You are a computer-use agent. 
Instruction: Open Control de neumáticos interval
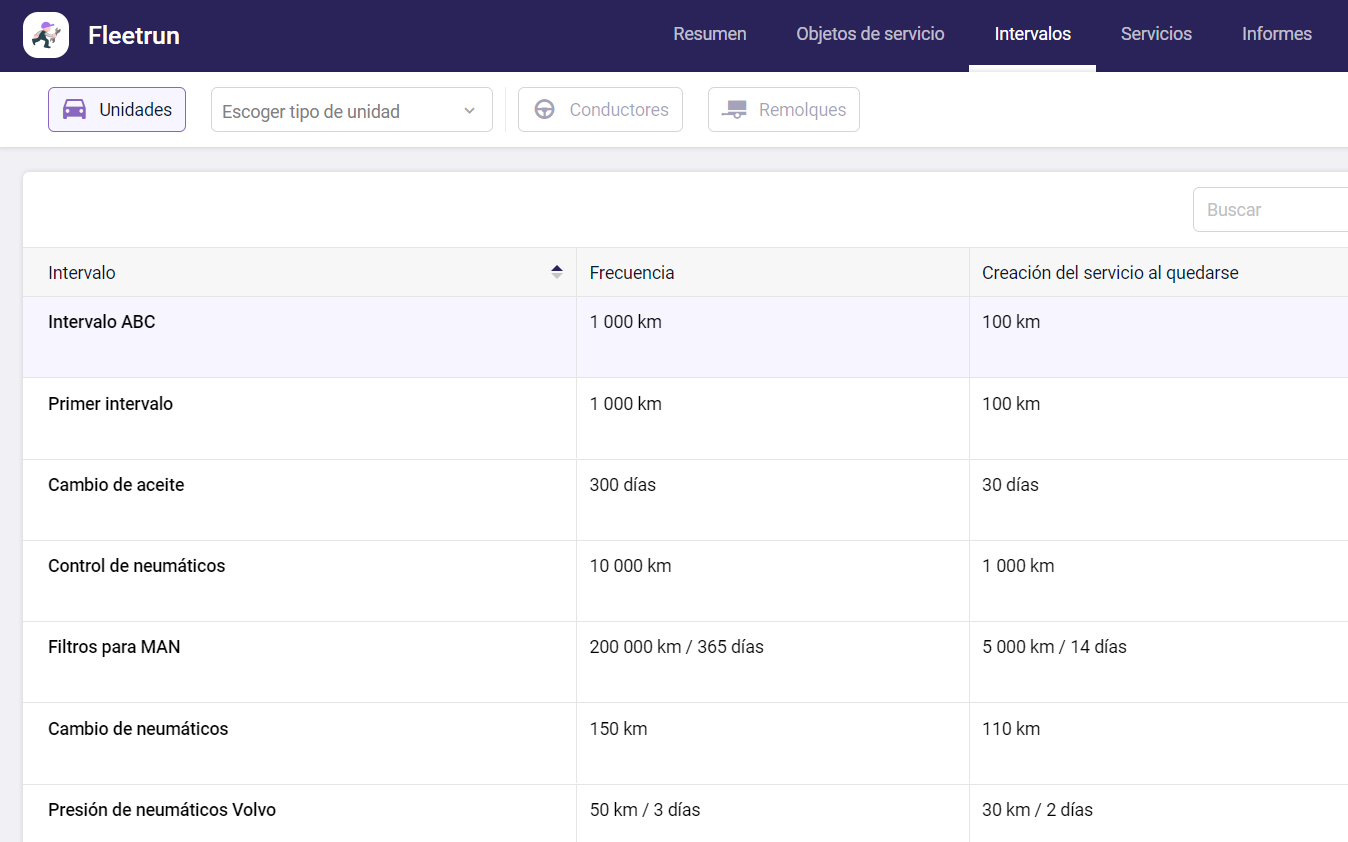(x=137, y=566)
